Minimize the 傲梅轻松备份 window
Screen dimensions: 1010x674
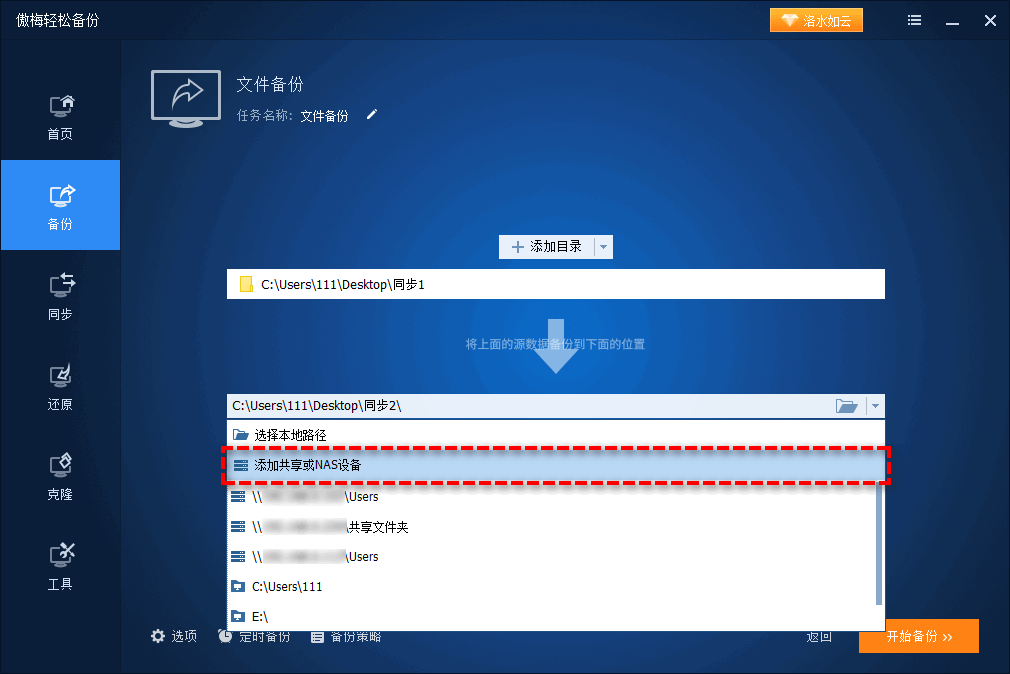[953, 21]
